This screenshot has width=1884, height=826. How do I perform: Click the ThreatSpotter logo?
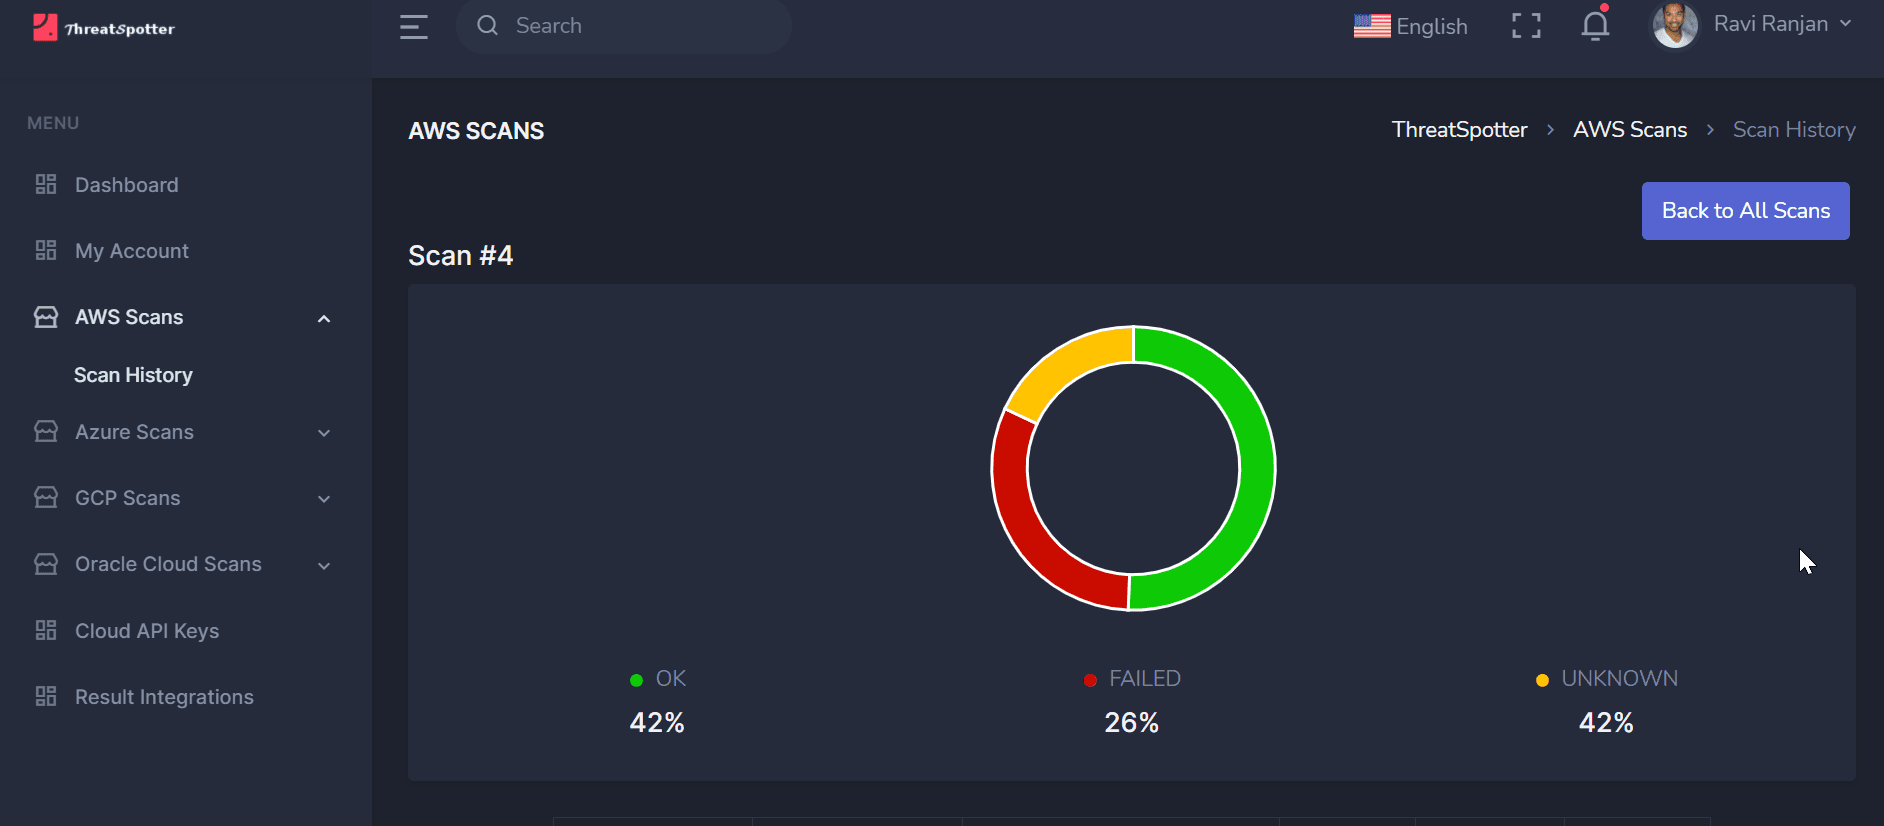[x=104, y=27]
